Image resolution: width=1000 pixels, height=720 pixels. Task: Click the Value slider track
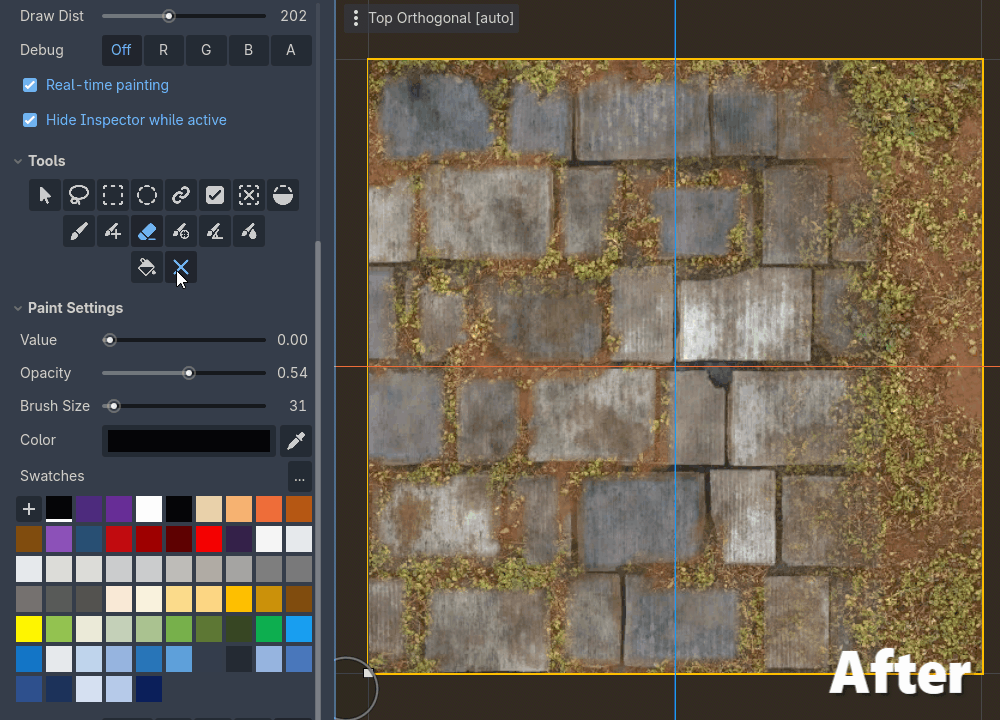[x=184, y=340]
